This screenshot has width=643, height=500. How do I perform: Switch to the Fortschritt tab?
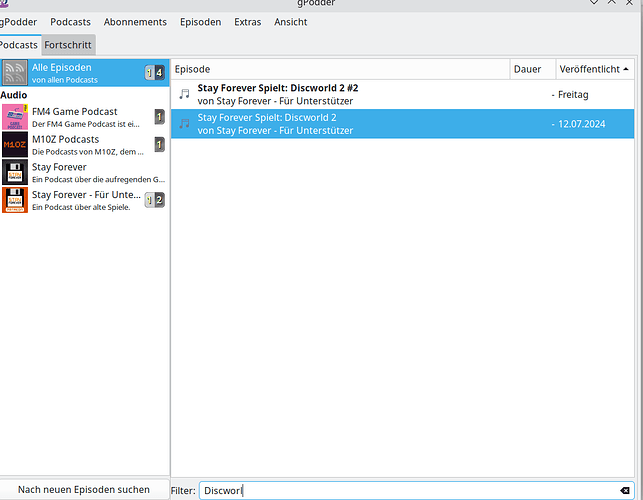[68, 45]
